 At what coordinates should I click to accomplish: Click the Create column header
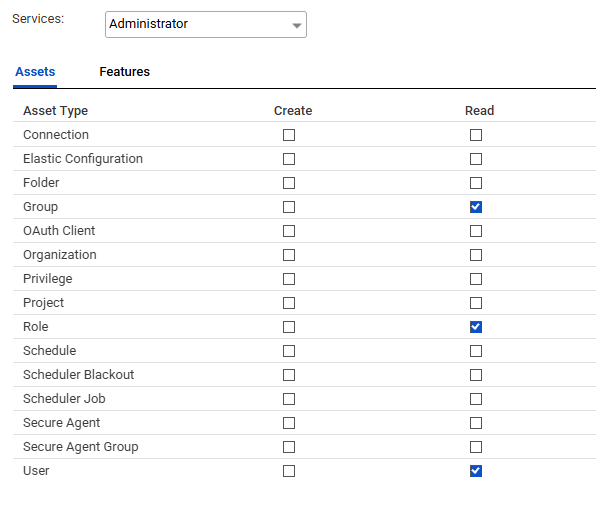293,111
